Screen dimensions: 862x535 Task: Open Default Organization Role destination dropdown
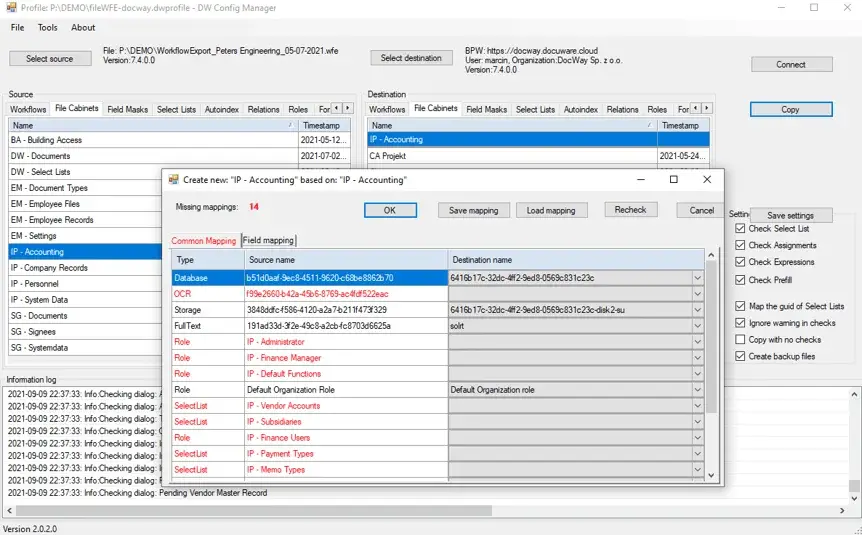pos(697,389)
